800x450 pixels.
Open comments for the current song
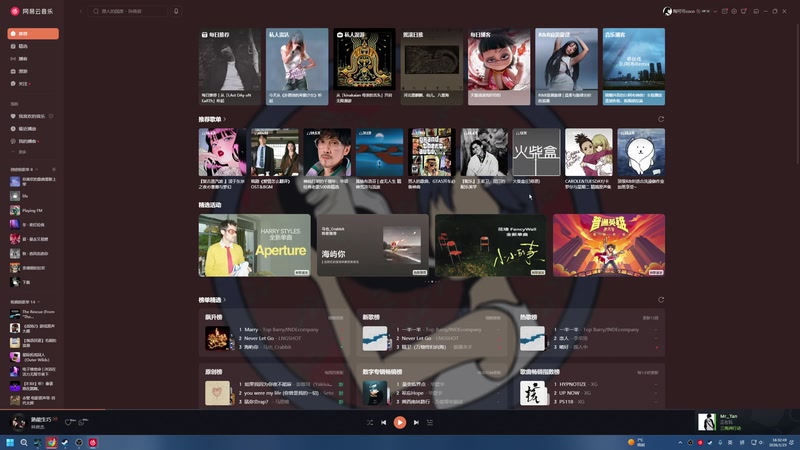83,422
